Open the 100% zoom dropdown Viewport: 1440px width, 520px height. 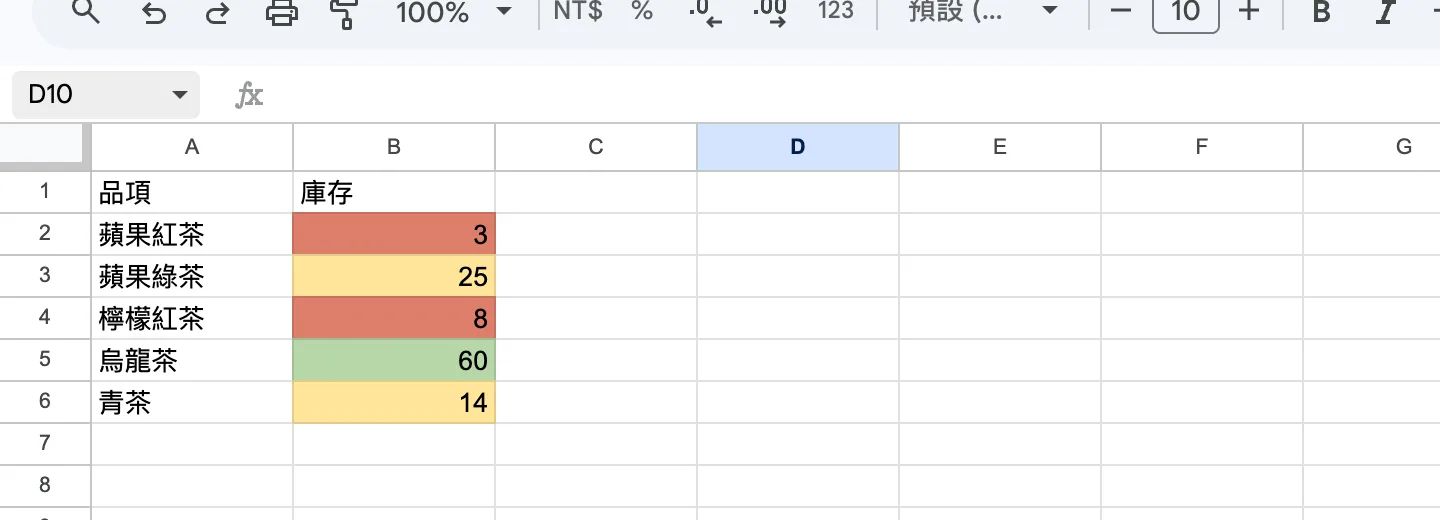[x=453, y=12]
